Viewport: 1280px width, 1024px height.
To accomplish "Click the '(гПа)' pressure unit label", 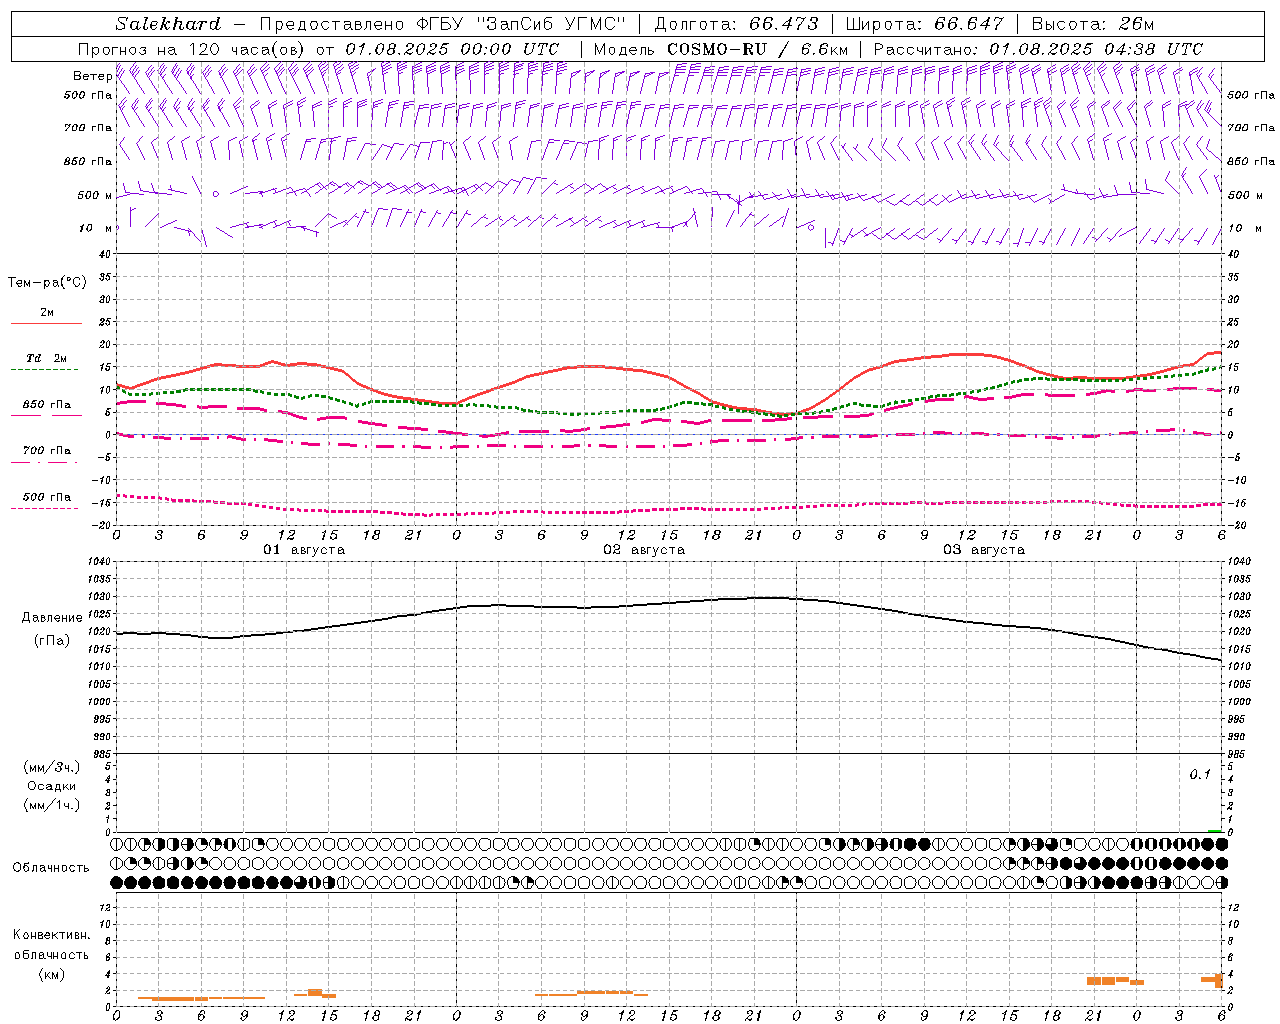I will (52, 641).
